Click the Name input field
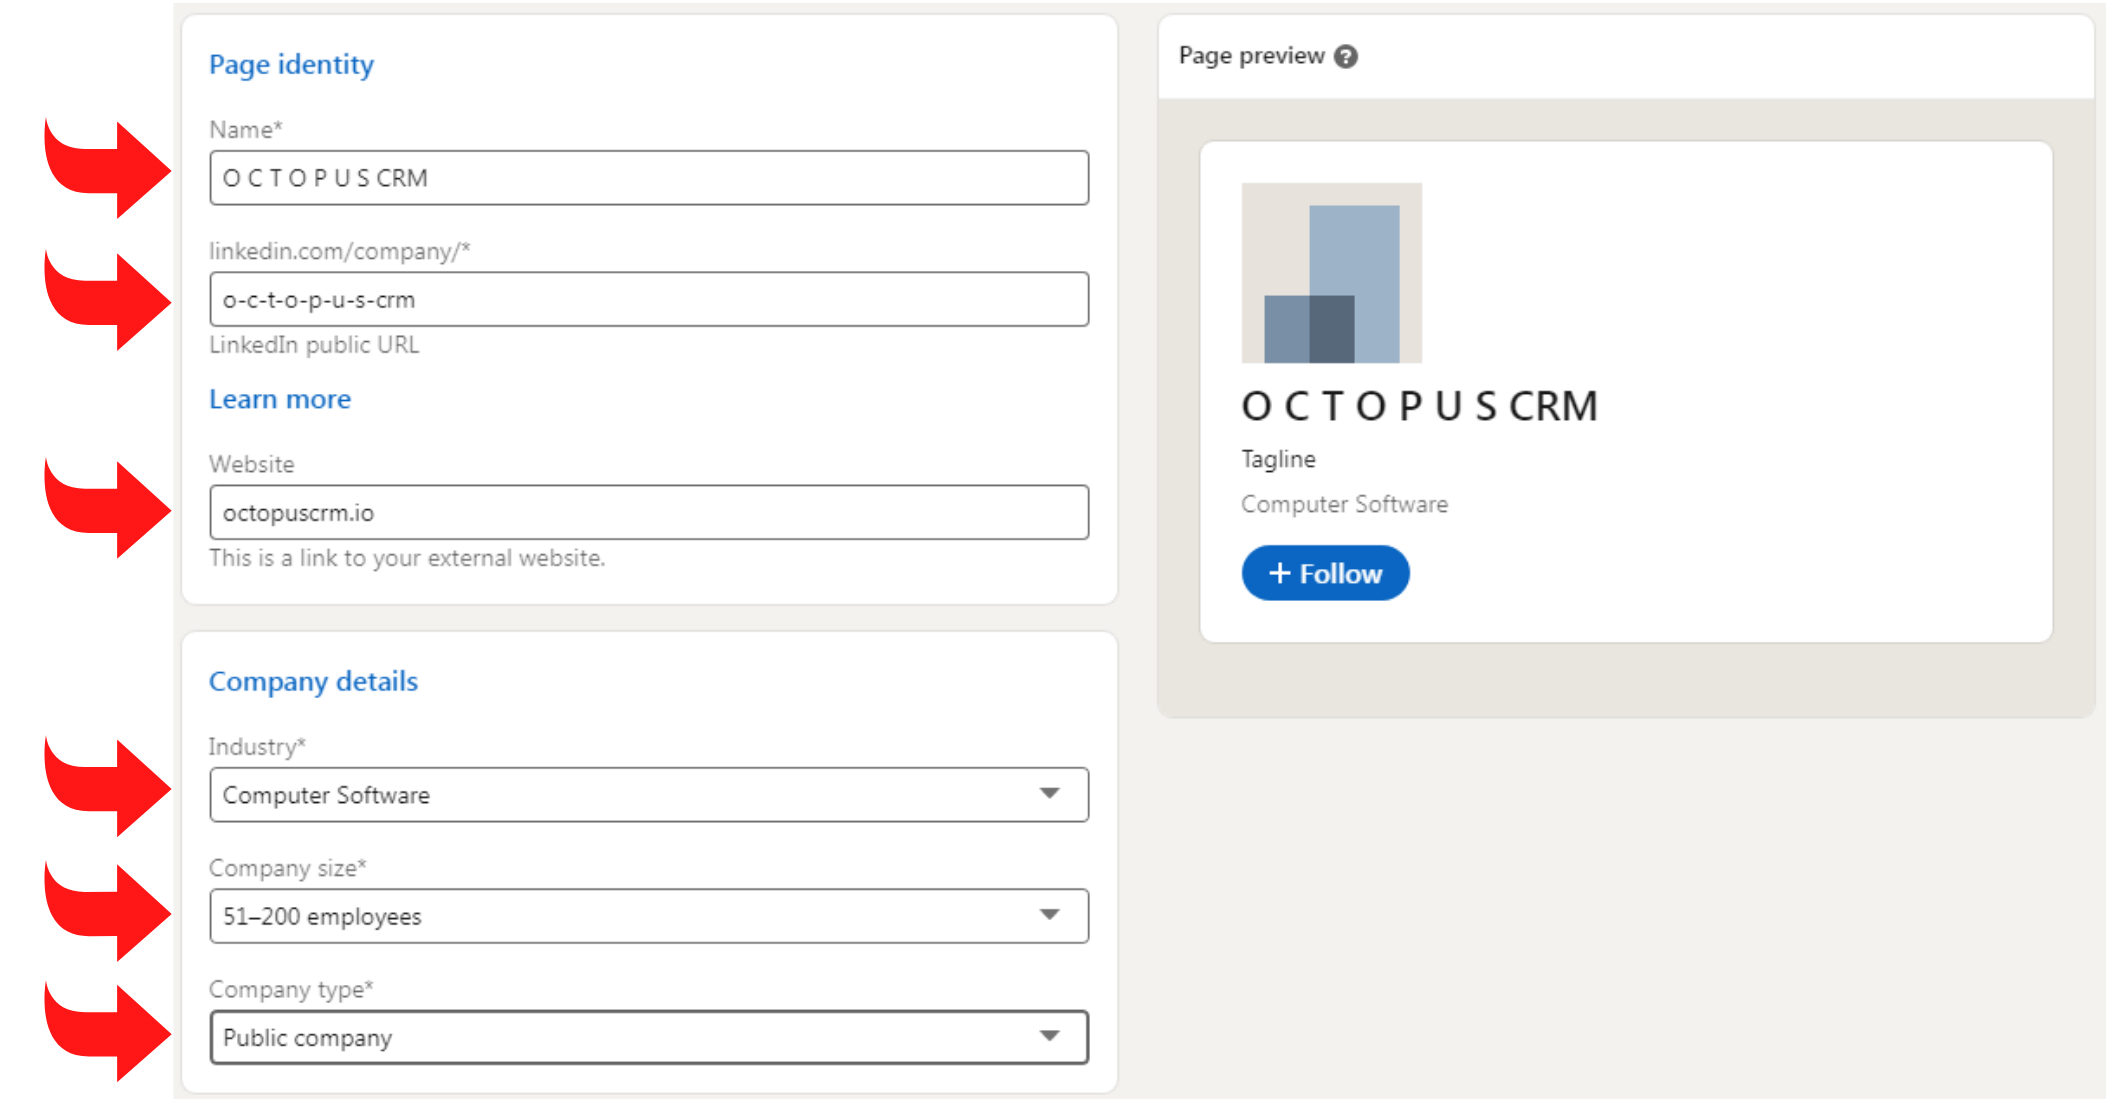This screenshot has height=1099, width=2107. [647, 177]
